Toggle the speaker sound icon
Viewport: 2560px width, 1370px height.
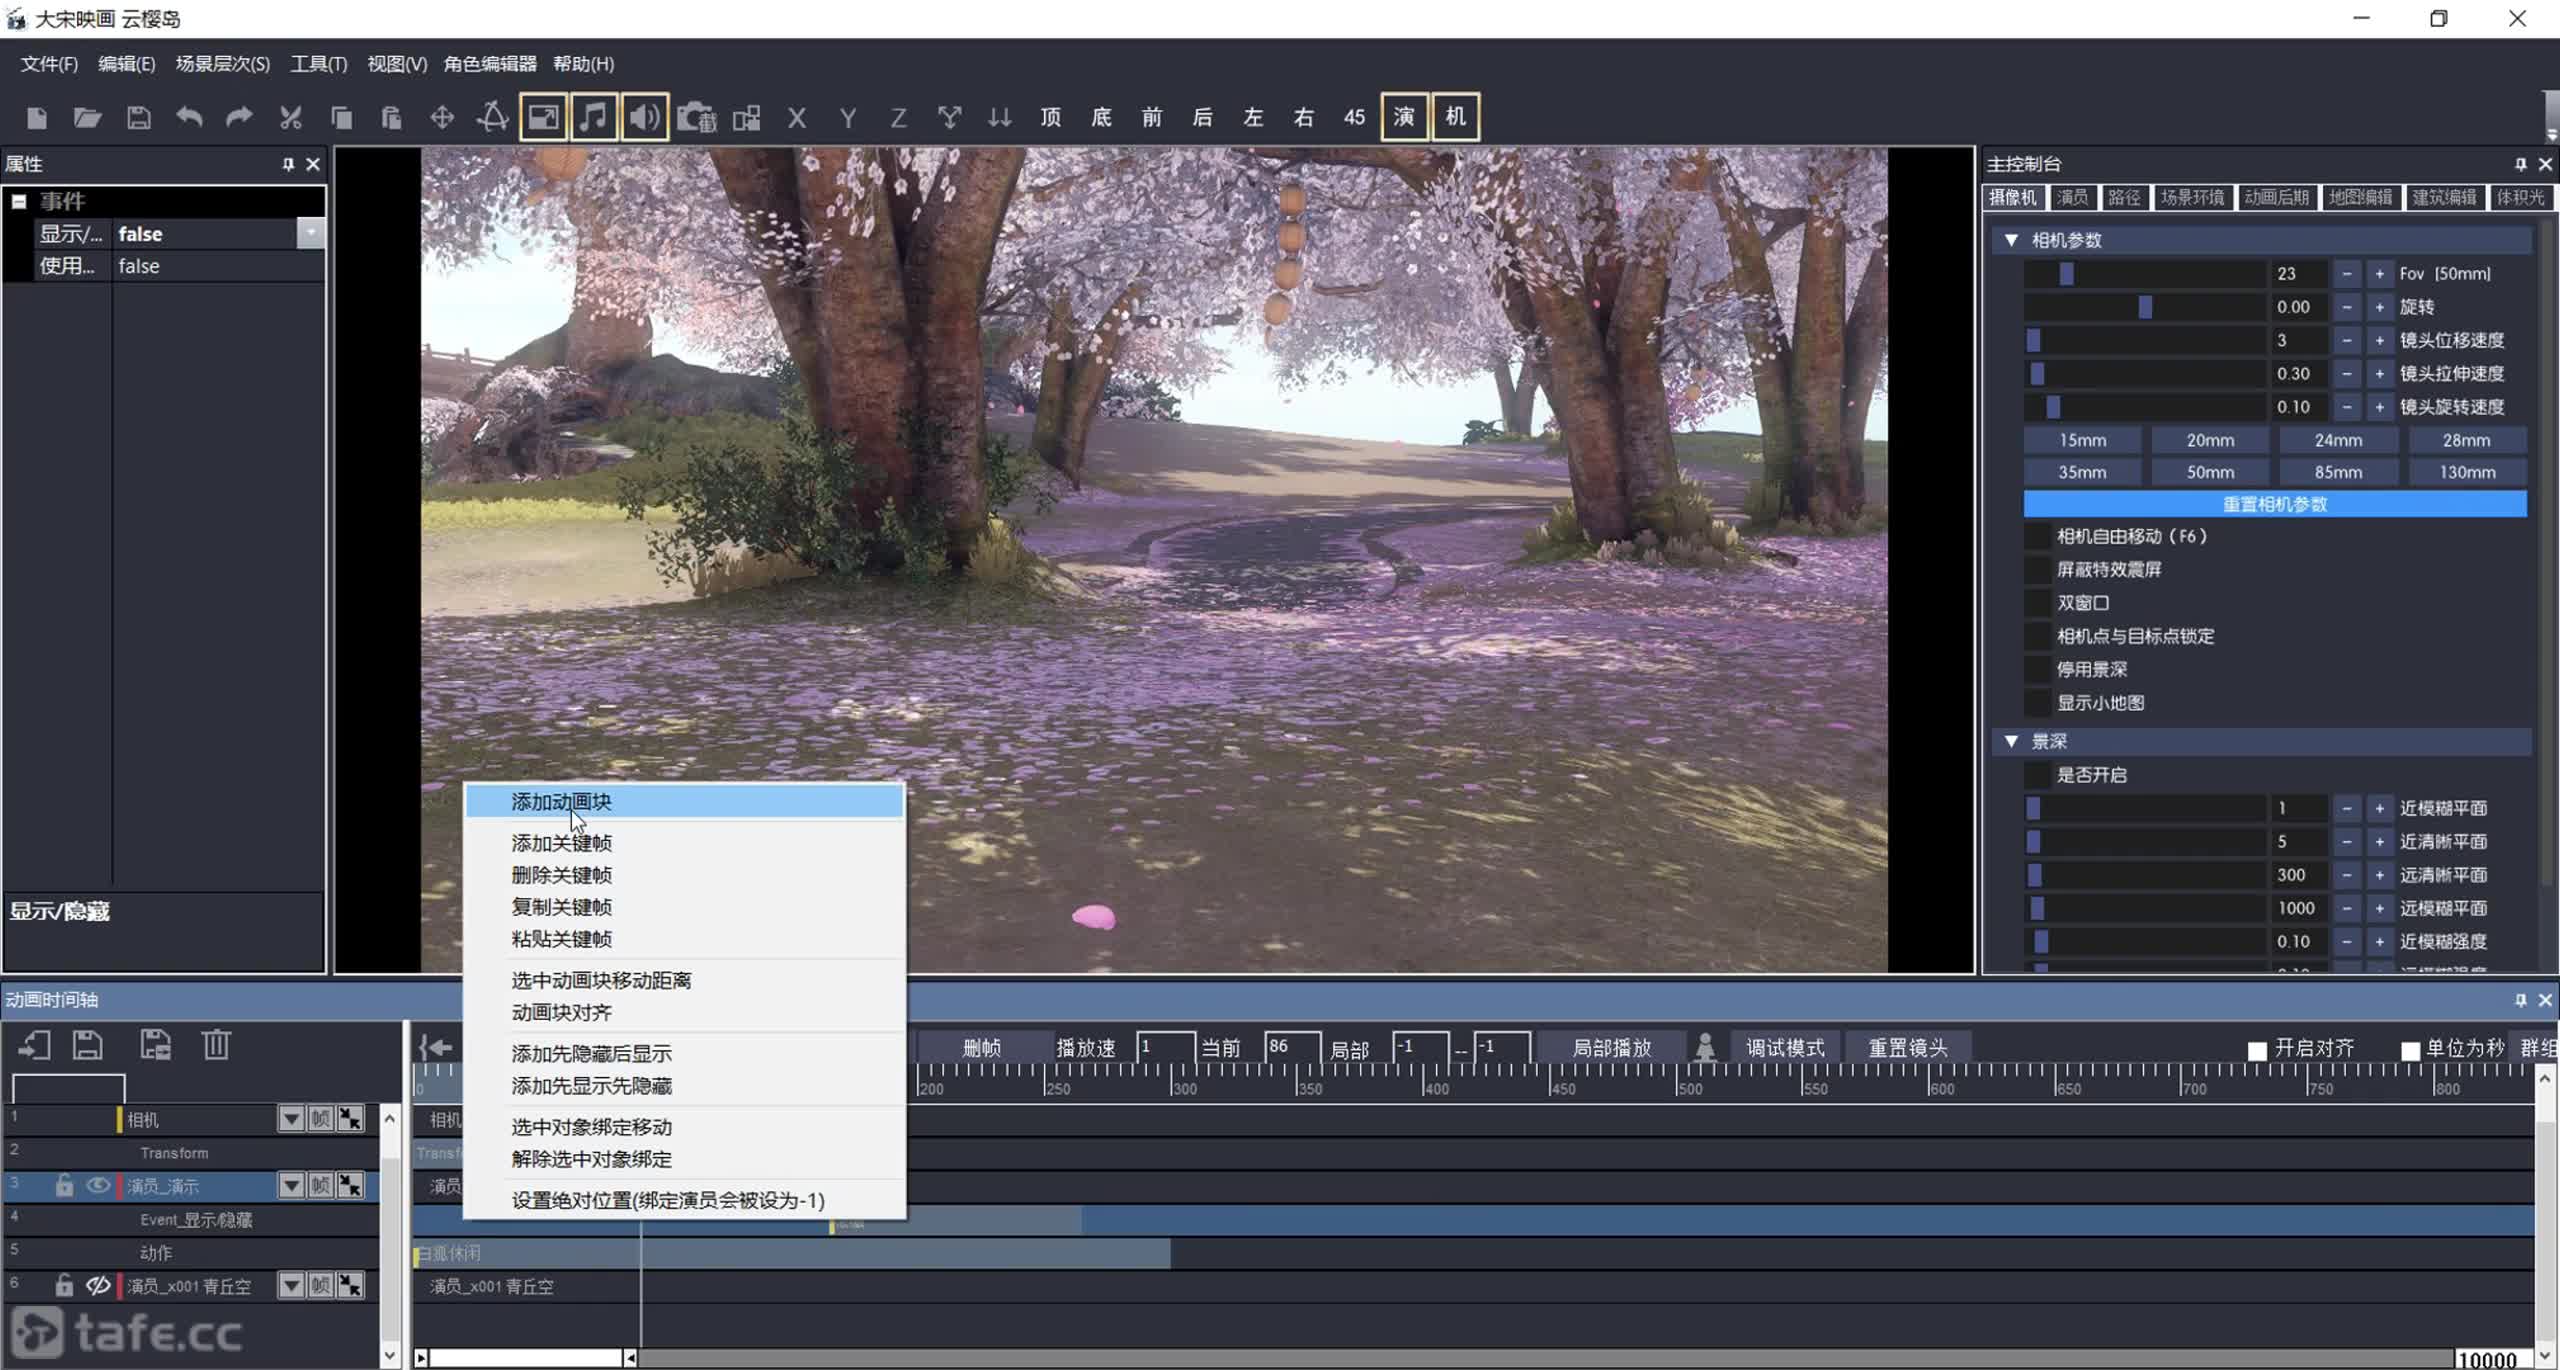pyautogui.click(x=644, y=117)
